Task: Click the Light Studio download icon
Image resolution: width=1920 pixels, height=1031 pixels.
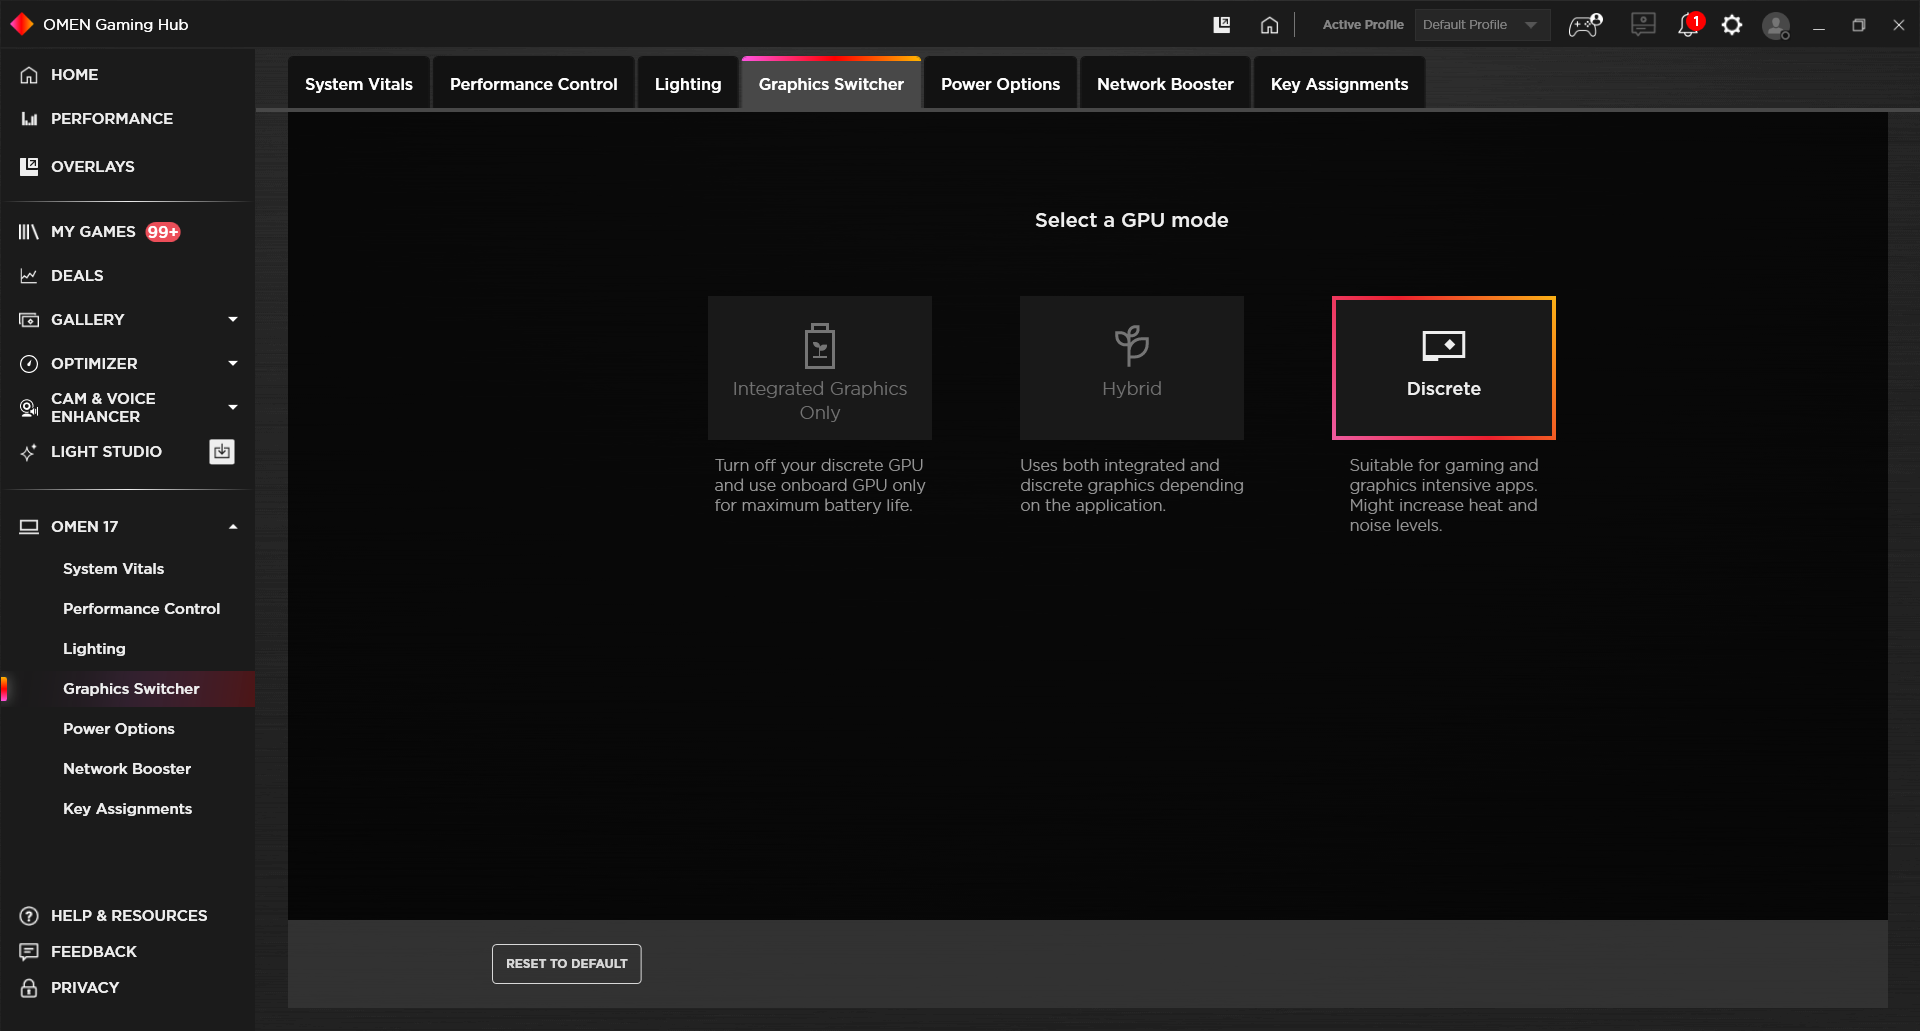Action: (x=222, y=451)
